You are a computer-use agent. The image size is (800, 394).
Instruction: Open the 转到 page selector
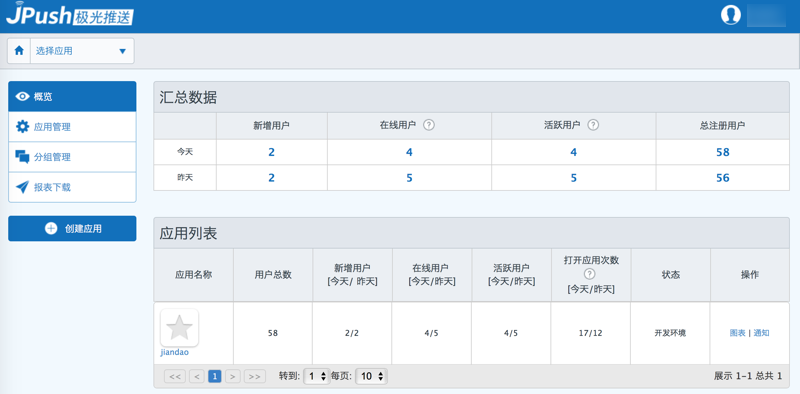(x=316, y=377)
